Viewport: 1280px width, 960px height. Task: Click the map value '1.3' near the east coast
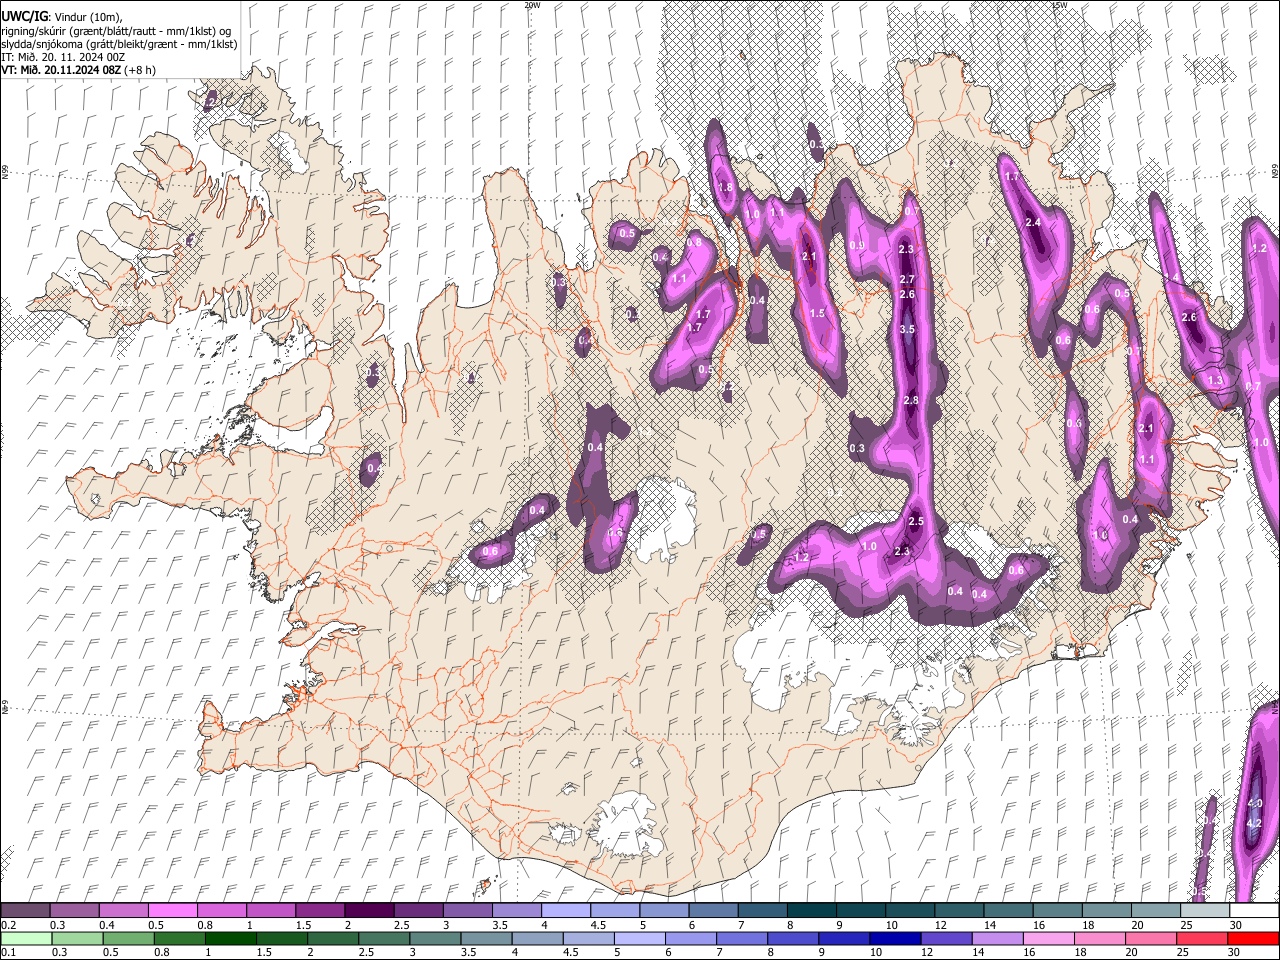pos(1216,381)
